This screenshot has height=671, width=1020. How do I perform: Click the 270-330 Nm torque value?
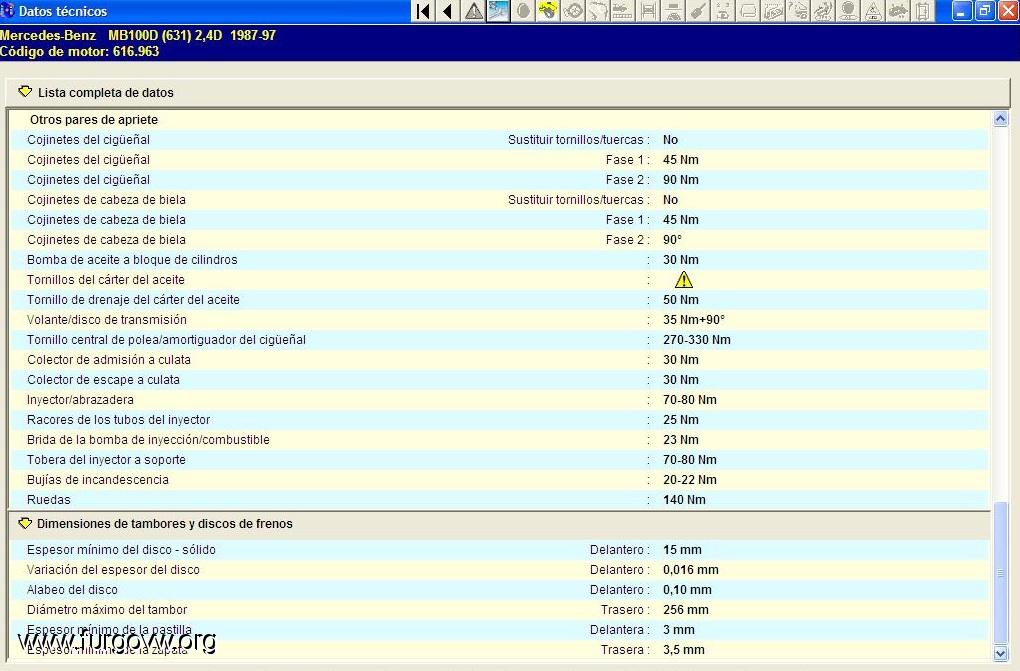697,340
